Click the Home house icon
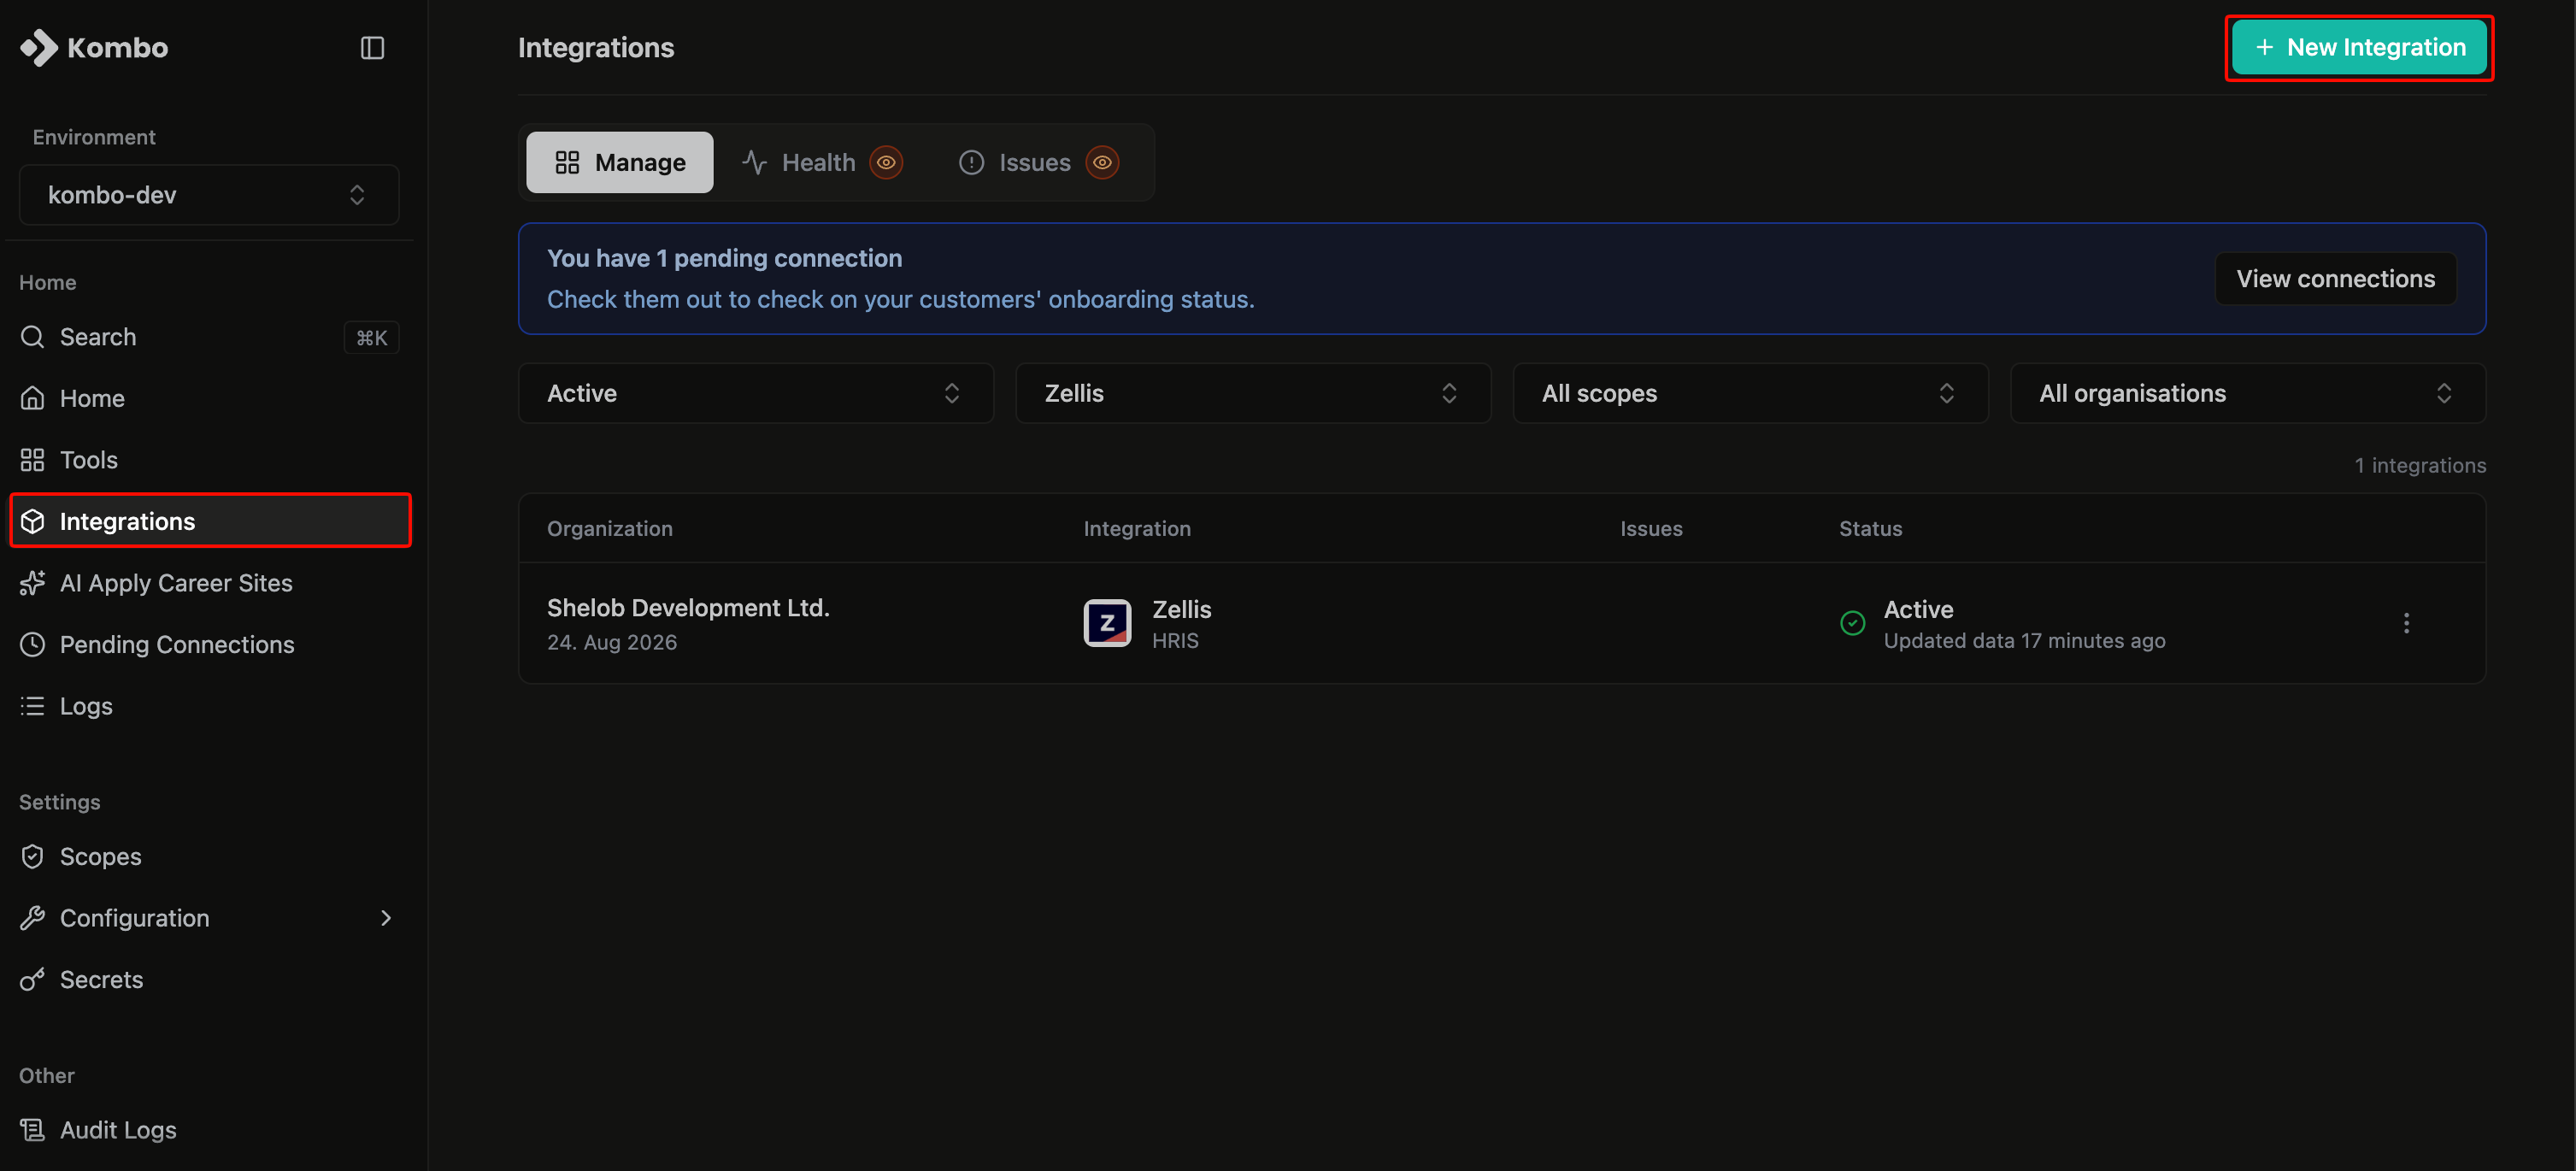This screenshot has height=1171, width=2576. click(x=32, y=398)
